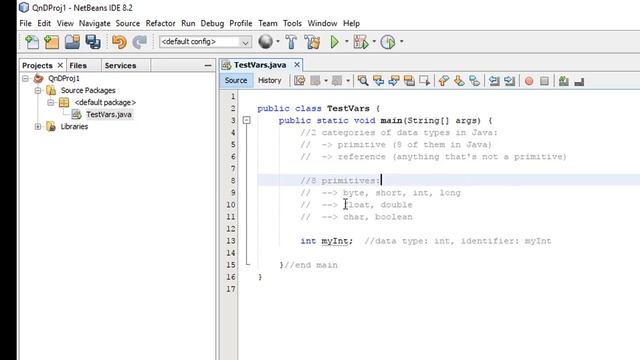Image resolution: width=640 pixels, height=360 pixels.
Task: Collapse the QnDProj1 project node
Action: pyautogui.click(x=25, y=78)
